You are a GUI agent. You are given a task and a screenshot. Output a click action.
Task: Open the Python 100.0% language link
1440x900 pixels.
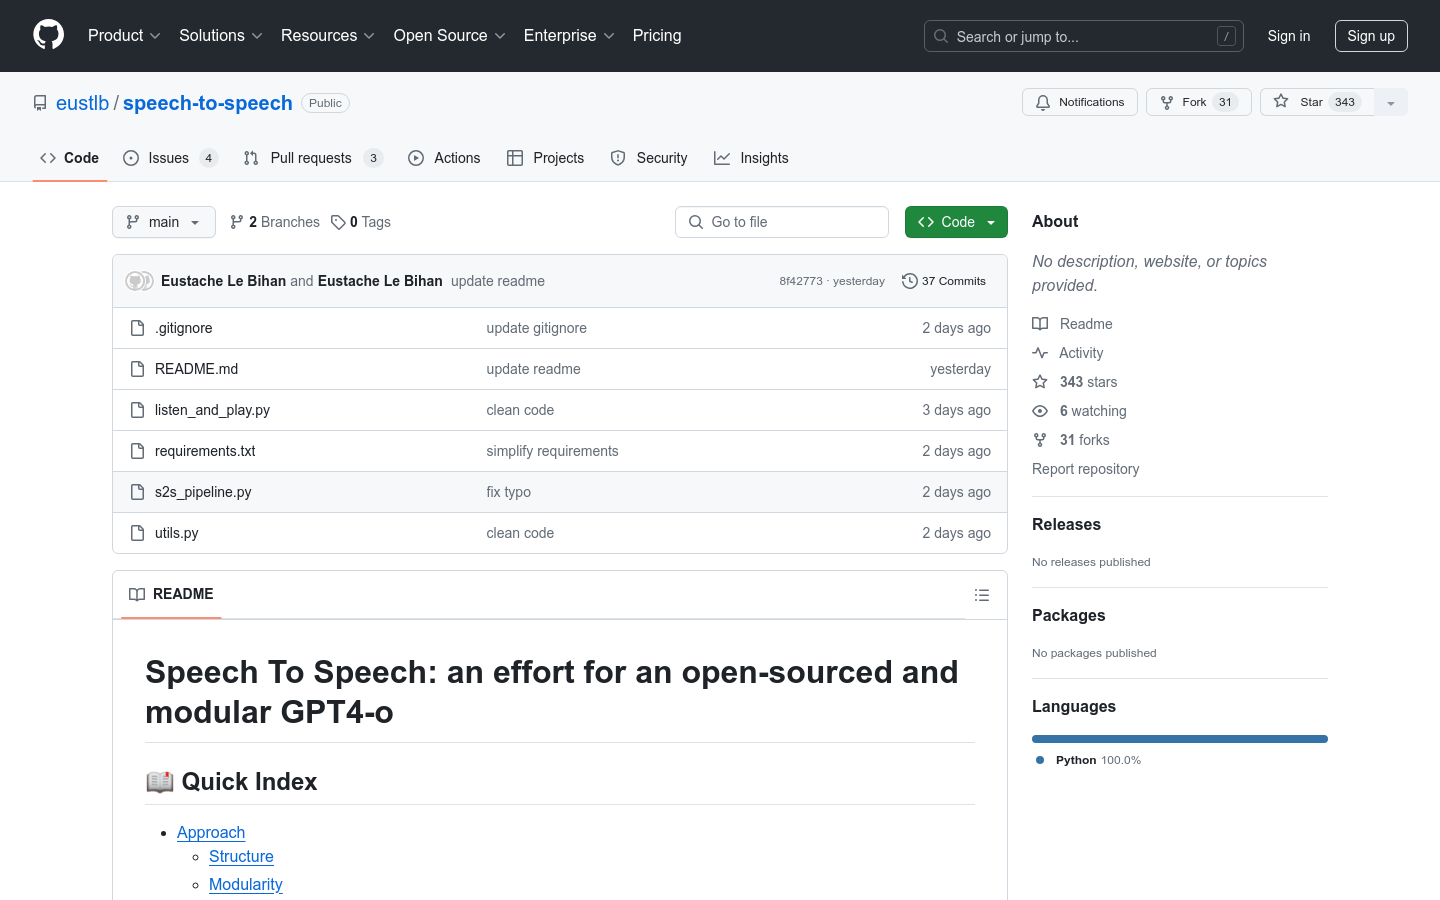click(x=1089, y=760)
